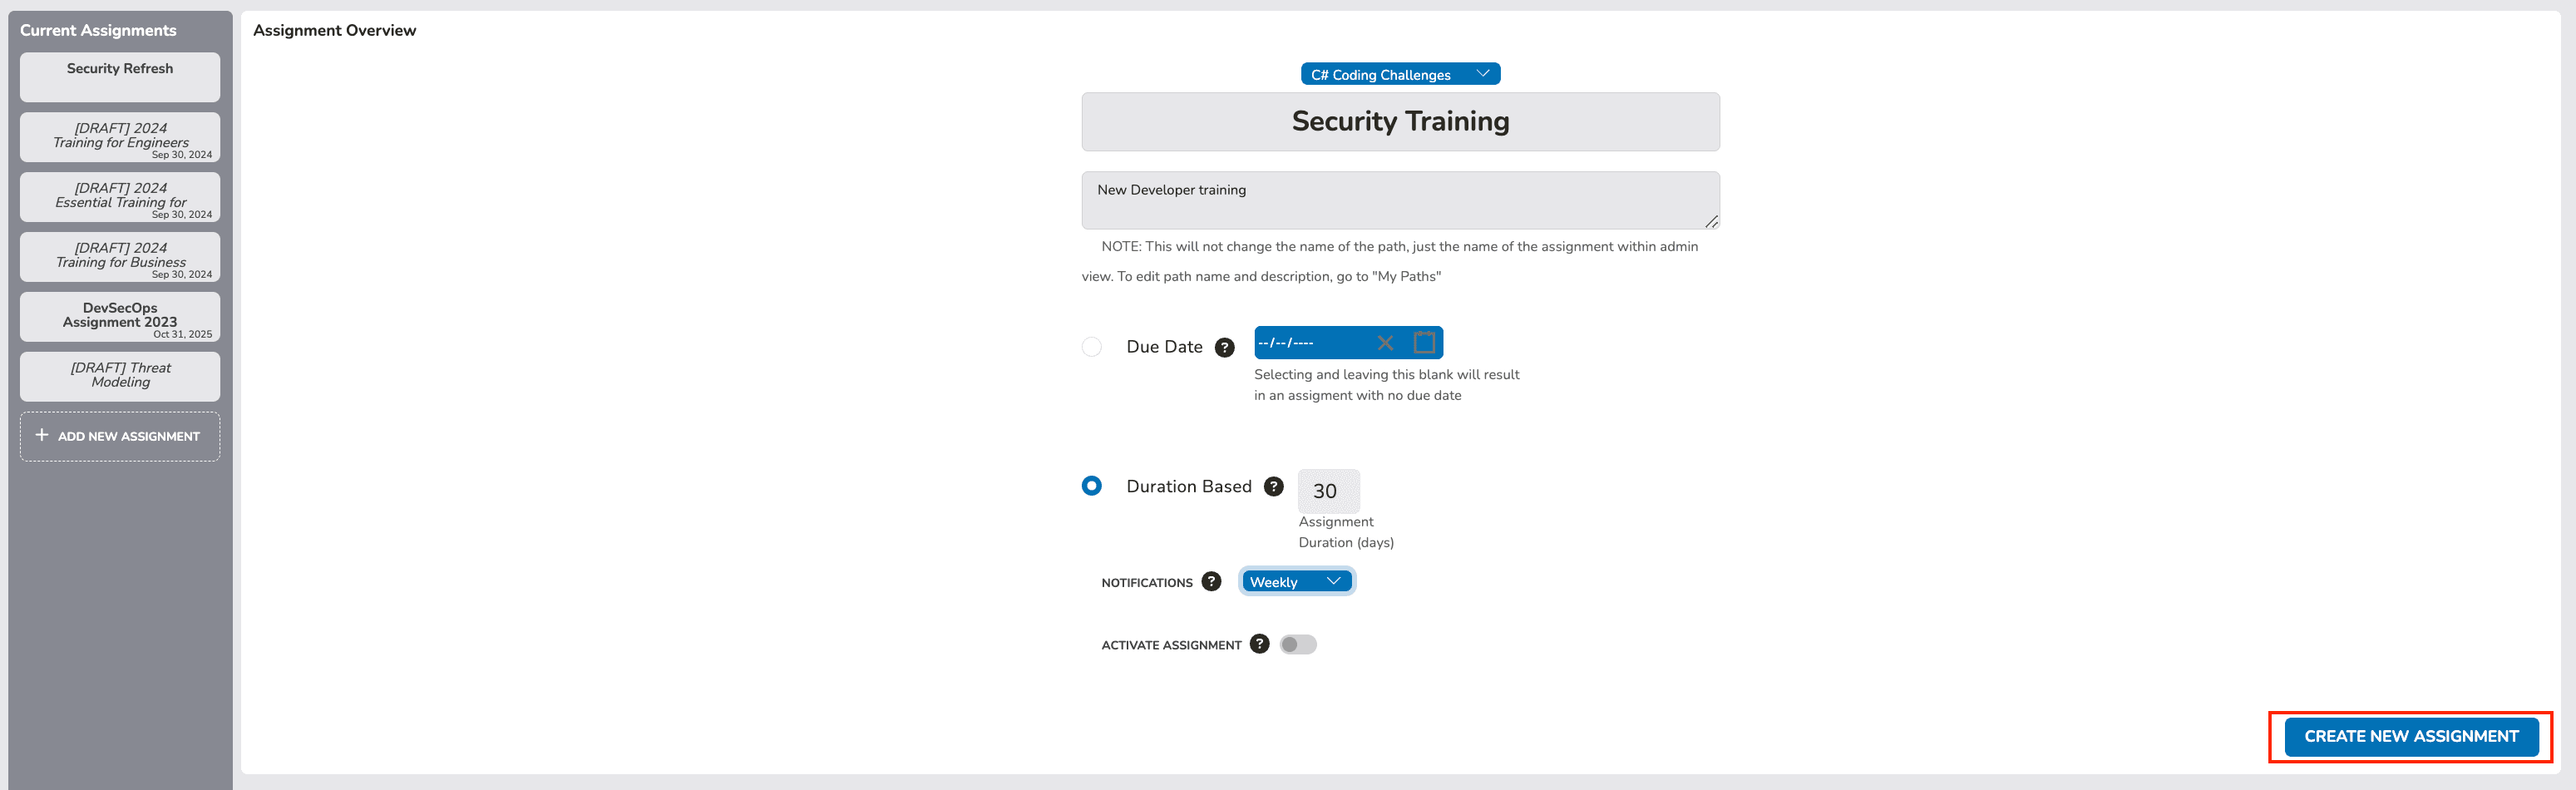2576x790 pixels.
Task: Clear the due date with X icon
Action: click(x=1385, y=343)
